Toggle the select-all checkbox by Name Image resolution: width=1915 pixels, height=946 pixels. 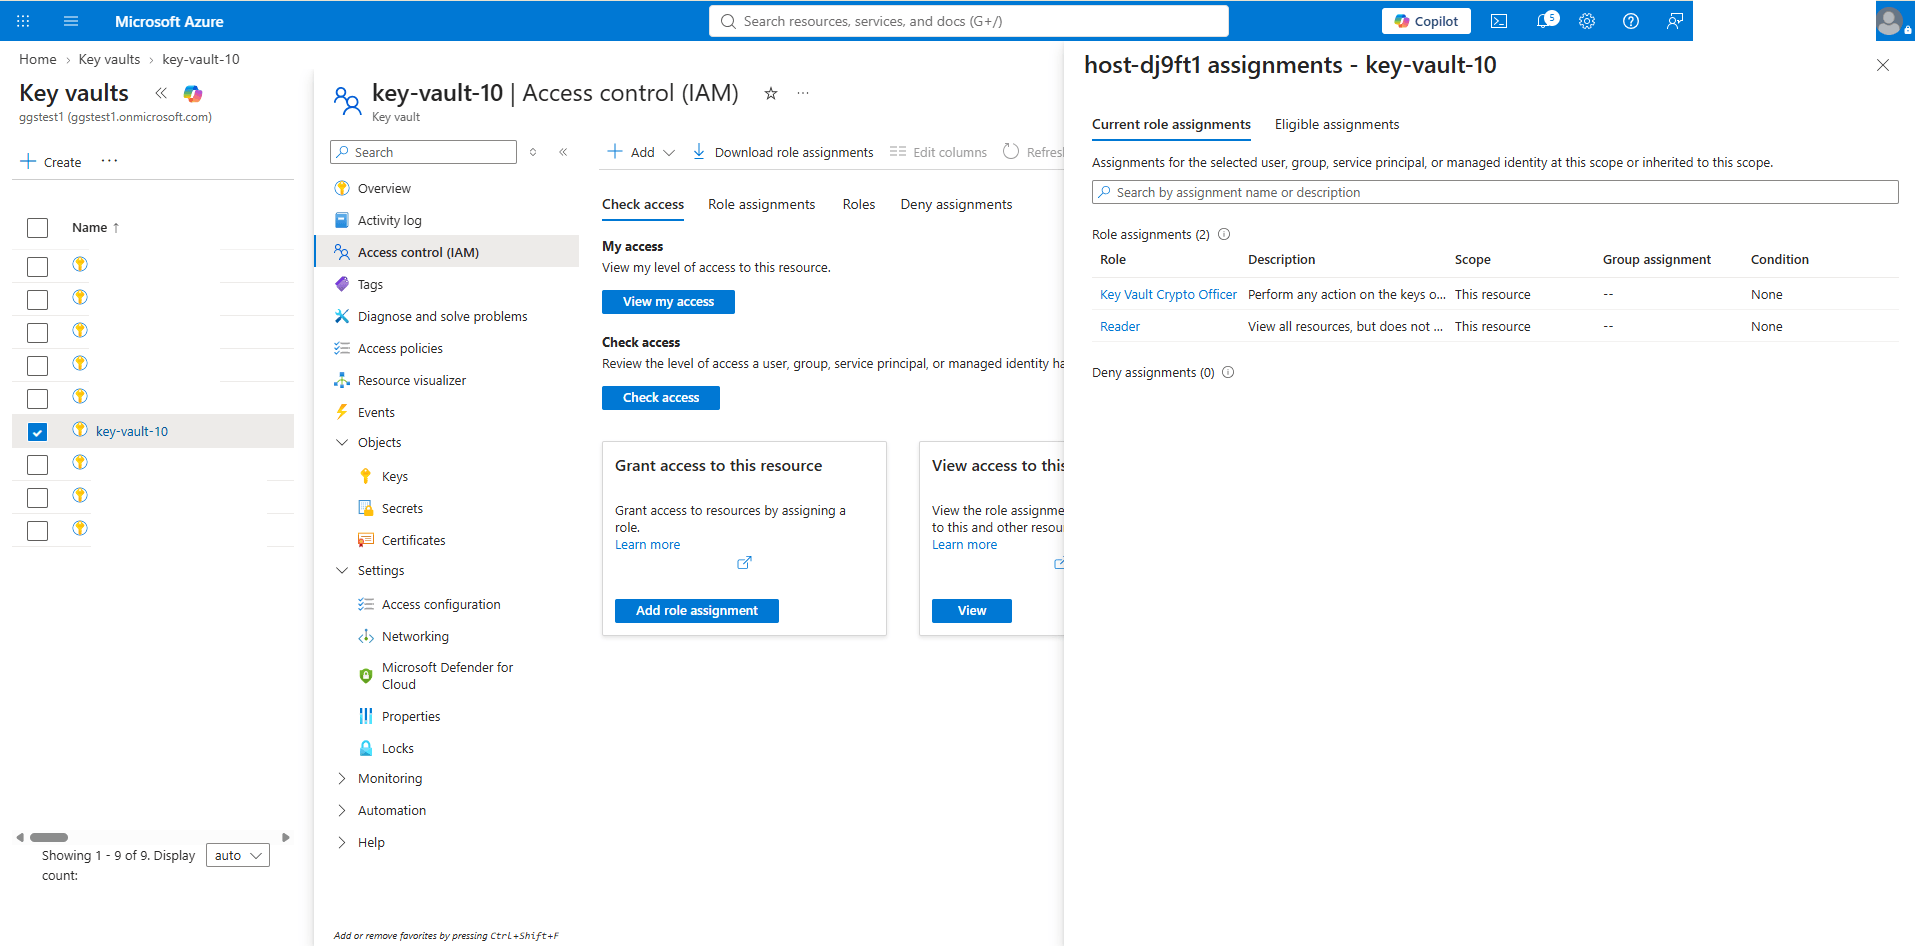point(37,228)
